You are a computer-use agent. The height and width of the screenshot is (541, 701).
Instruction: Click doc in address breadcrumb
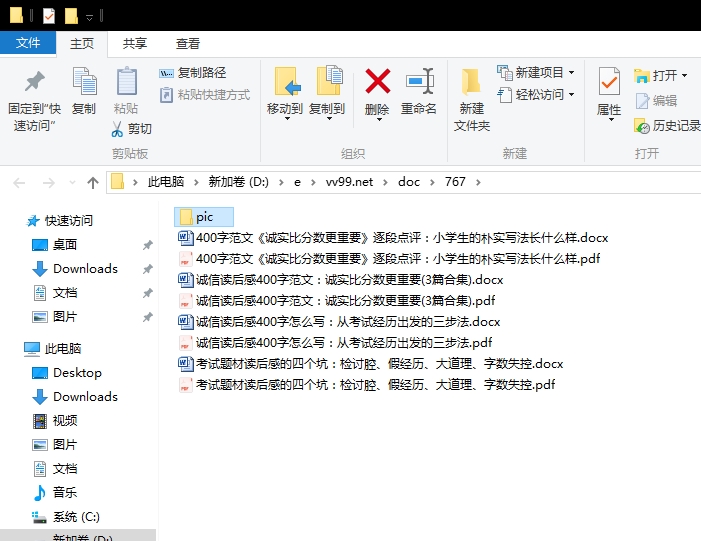click(409, 182)
